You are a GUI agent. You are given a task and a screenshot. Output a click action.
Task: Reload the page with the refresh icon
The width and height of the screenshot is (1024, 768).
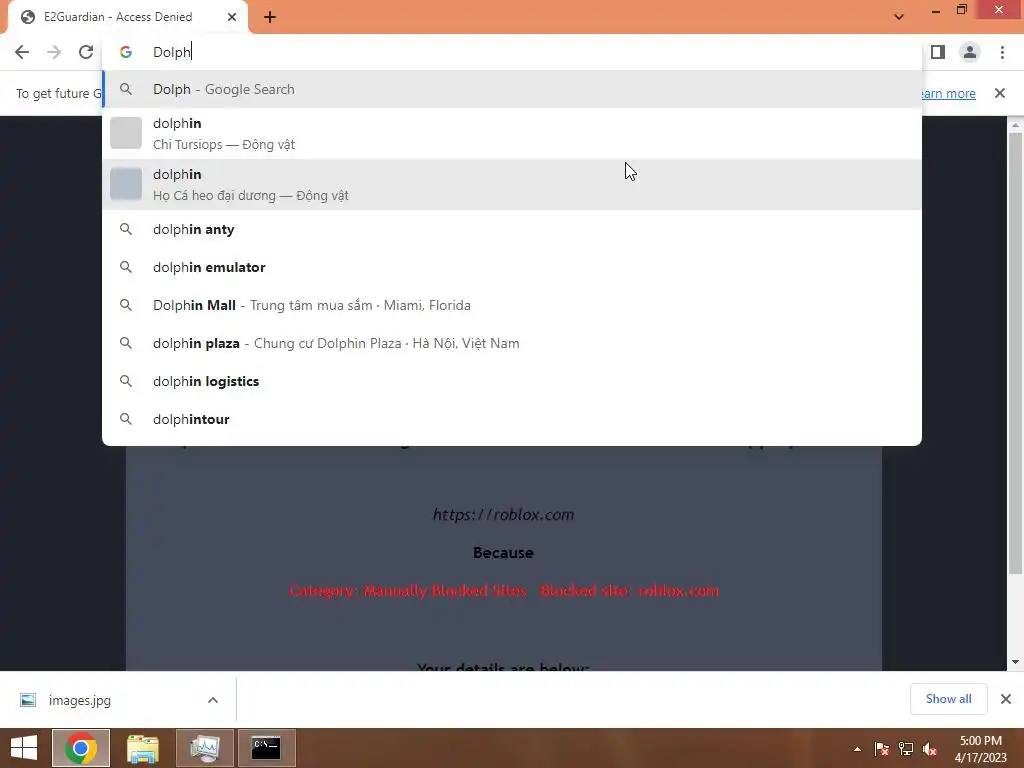86,52
